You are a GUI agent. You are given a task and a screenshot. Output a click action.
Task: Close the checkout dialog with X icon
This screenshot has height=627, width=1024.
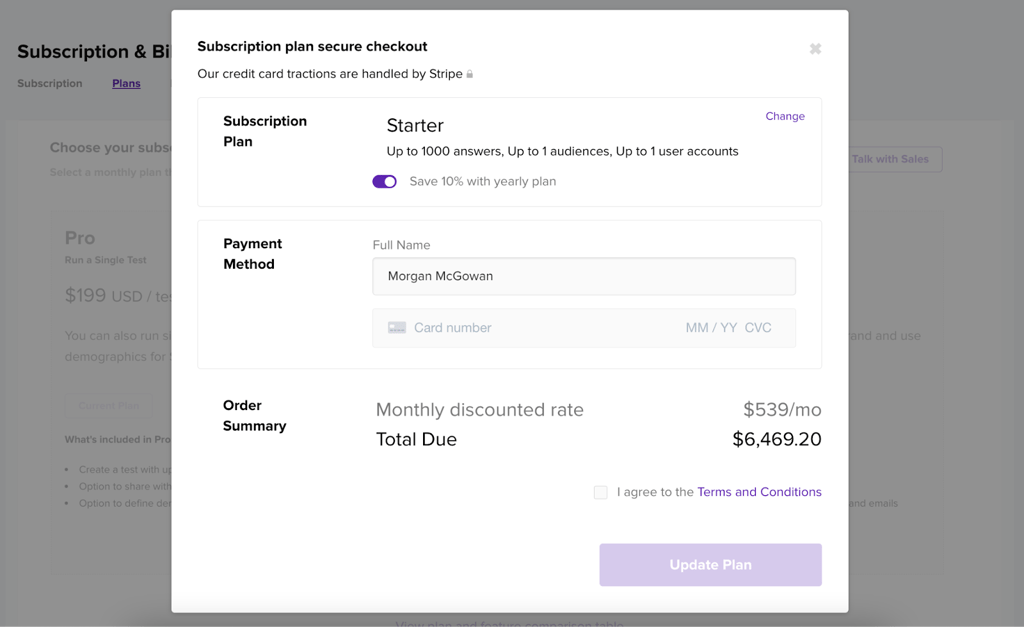815,49
